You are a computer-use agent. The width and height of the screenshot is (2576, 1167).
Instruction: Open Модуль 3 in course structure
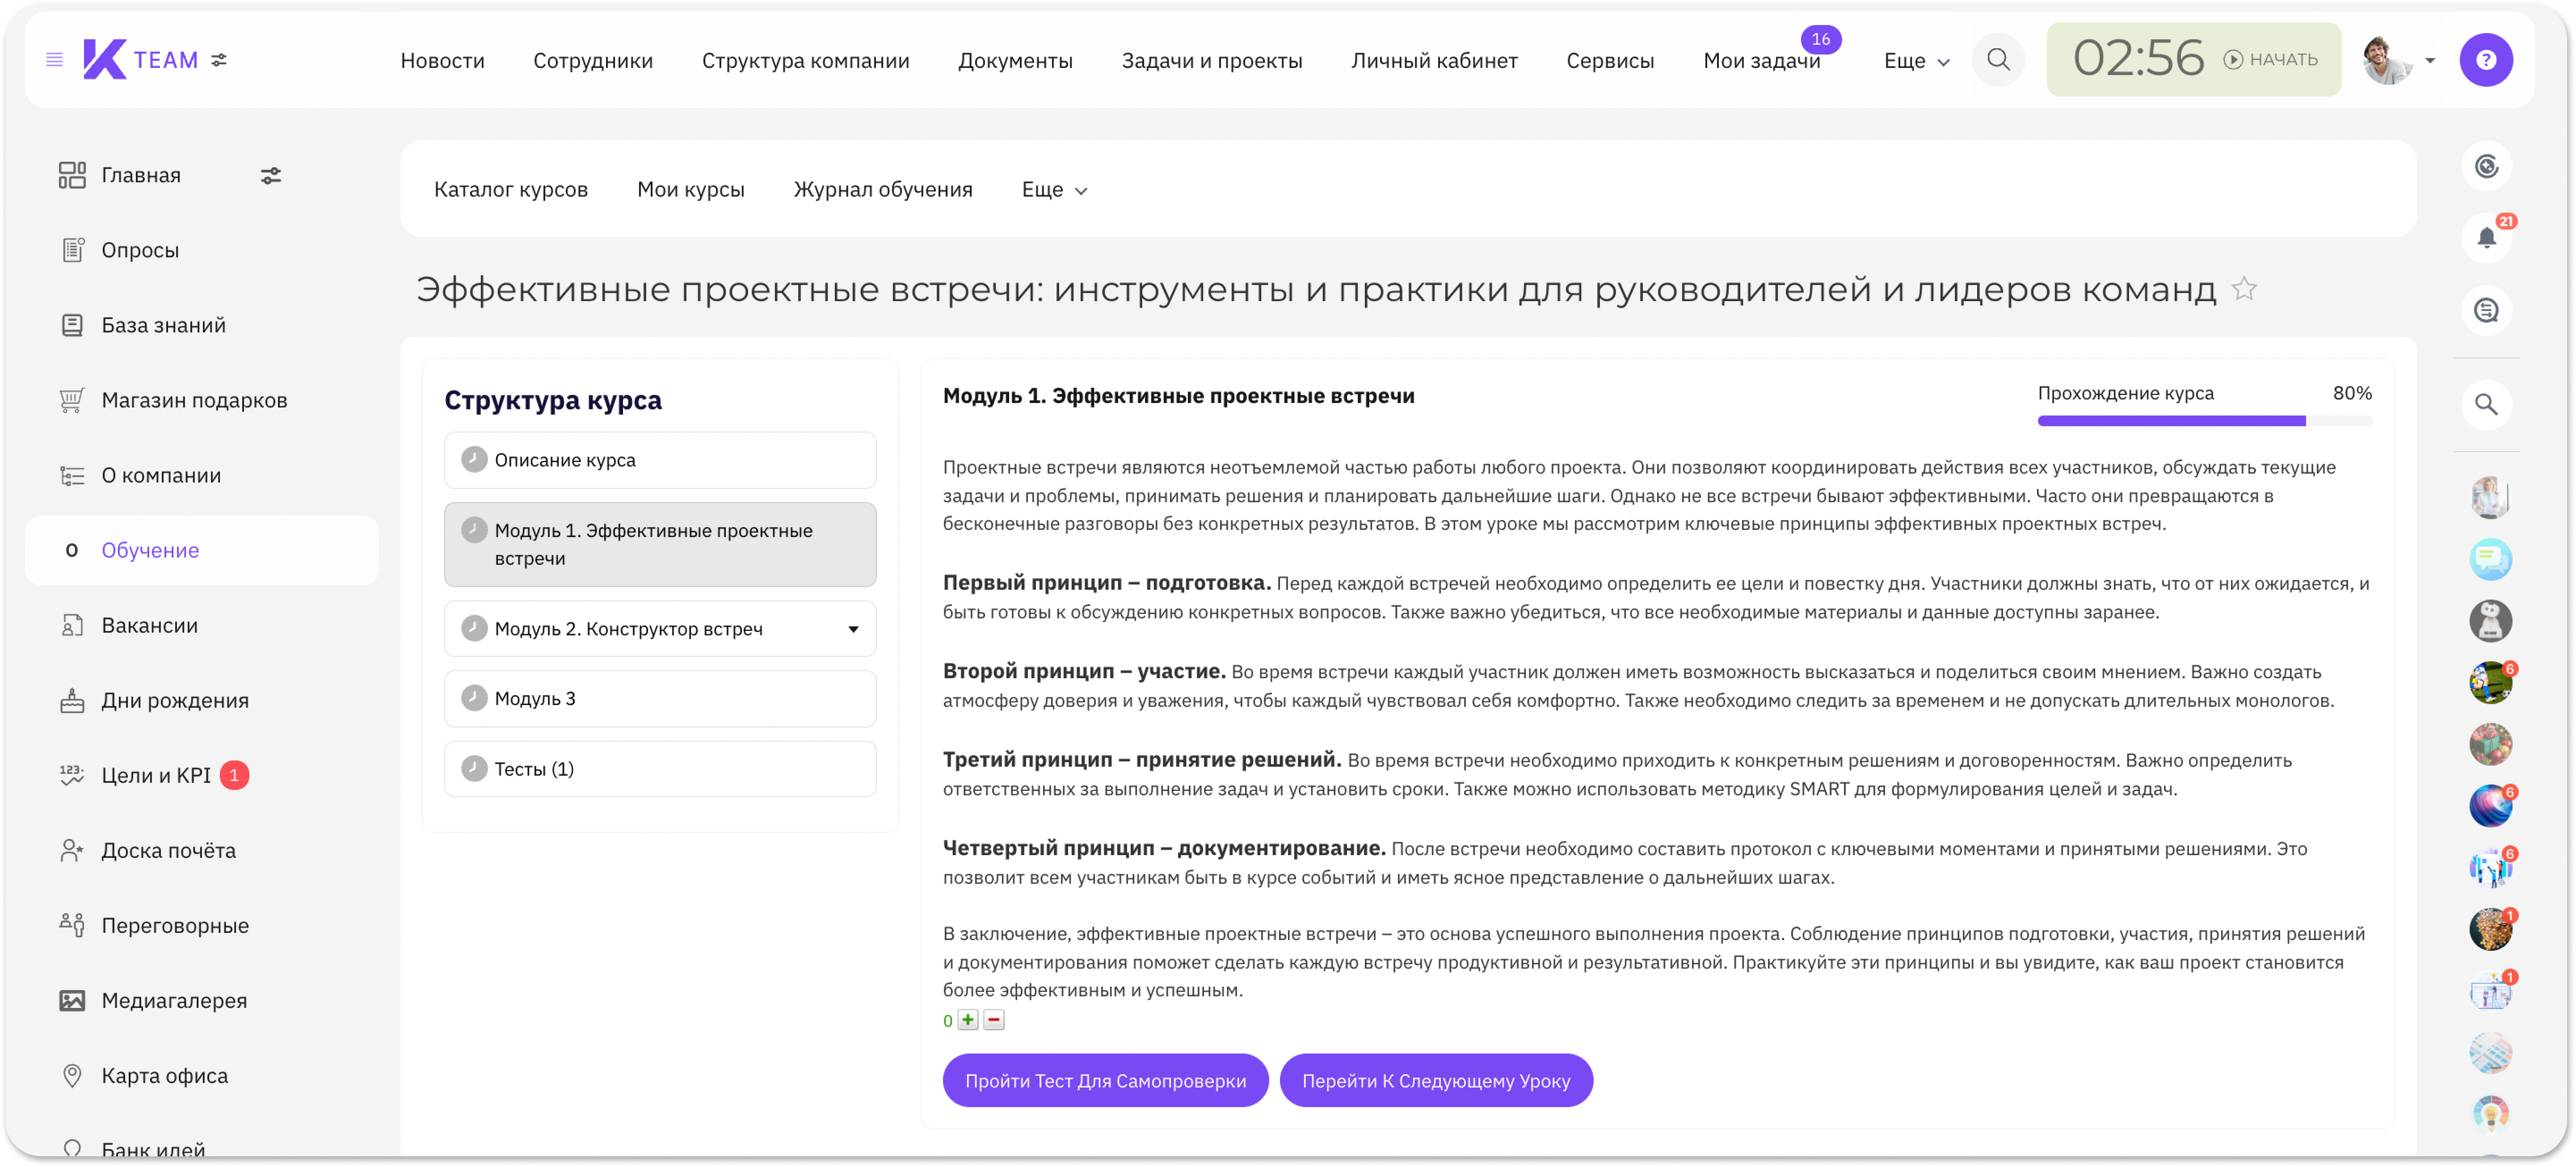coord(660,699)
